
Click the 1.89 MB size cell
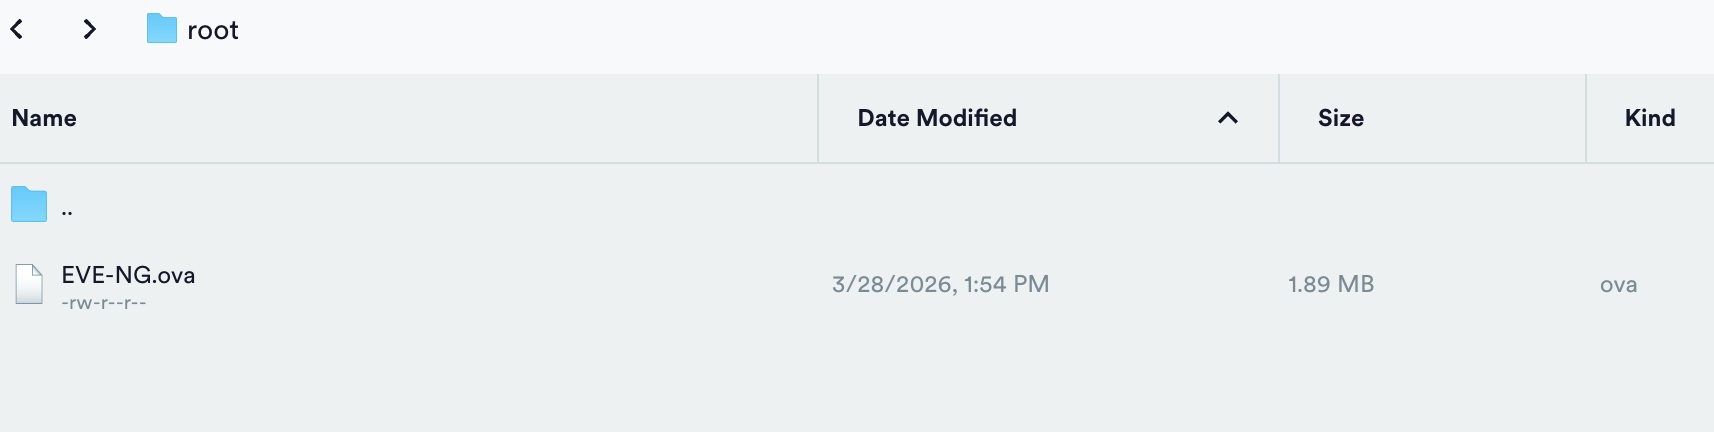(1330, 284)
